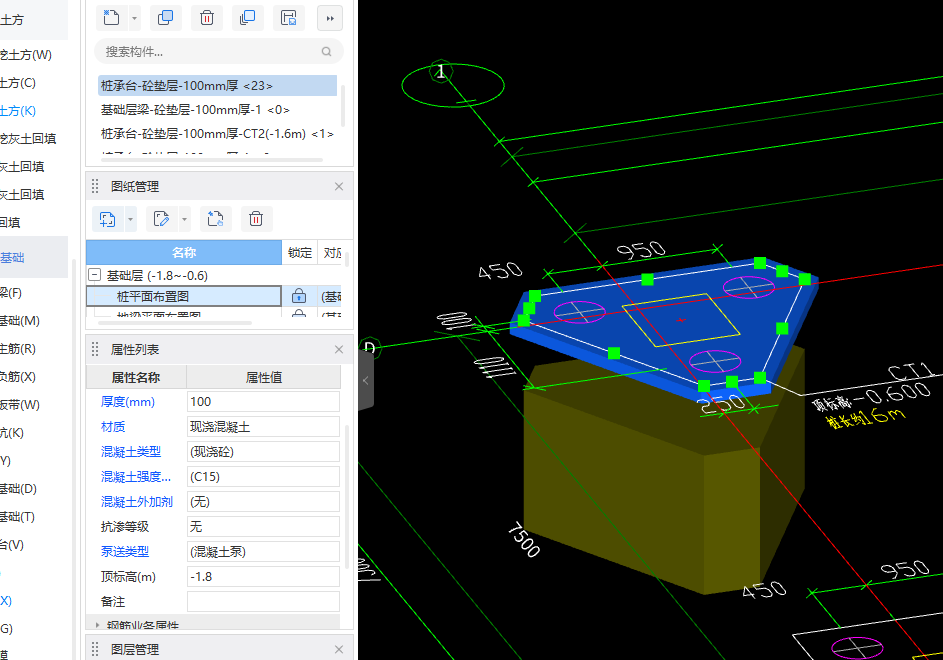Image resolution: width=943 pixels, height=660 pixels.
Task: Select 基础 category in the sidebar
Action: 13,258
